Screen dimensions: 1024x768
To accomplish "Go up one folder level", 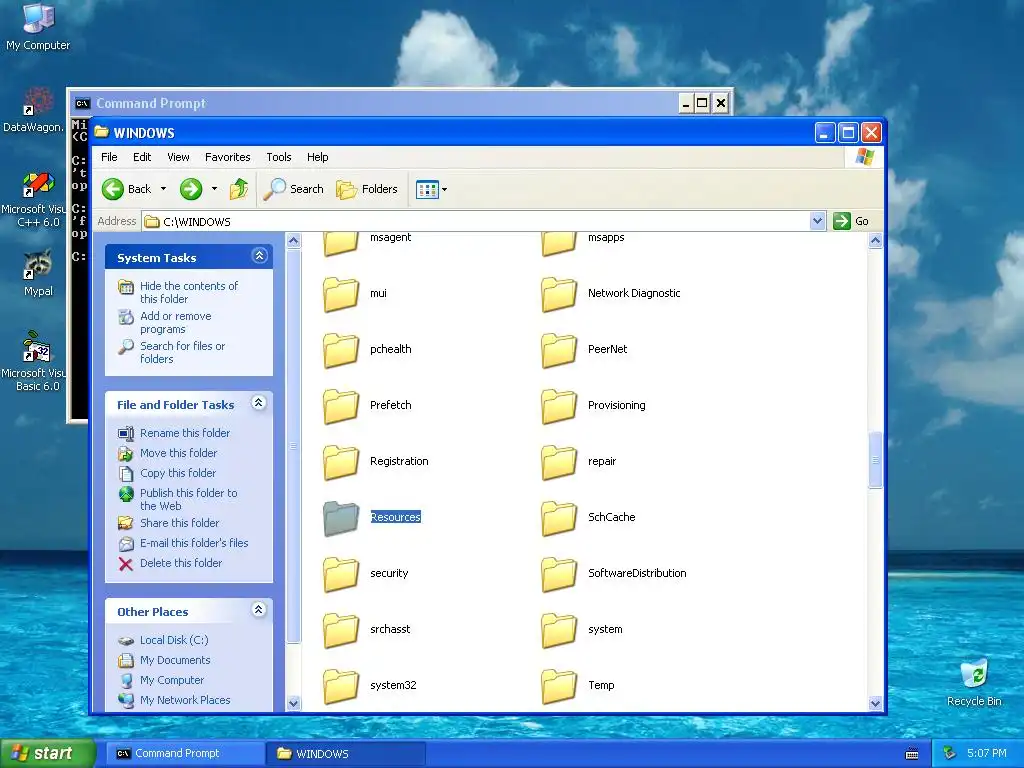I will 239,189.
